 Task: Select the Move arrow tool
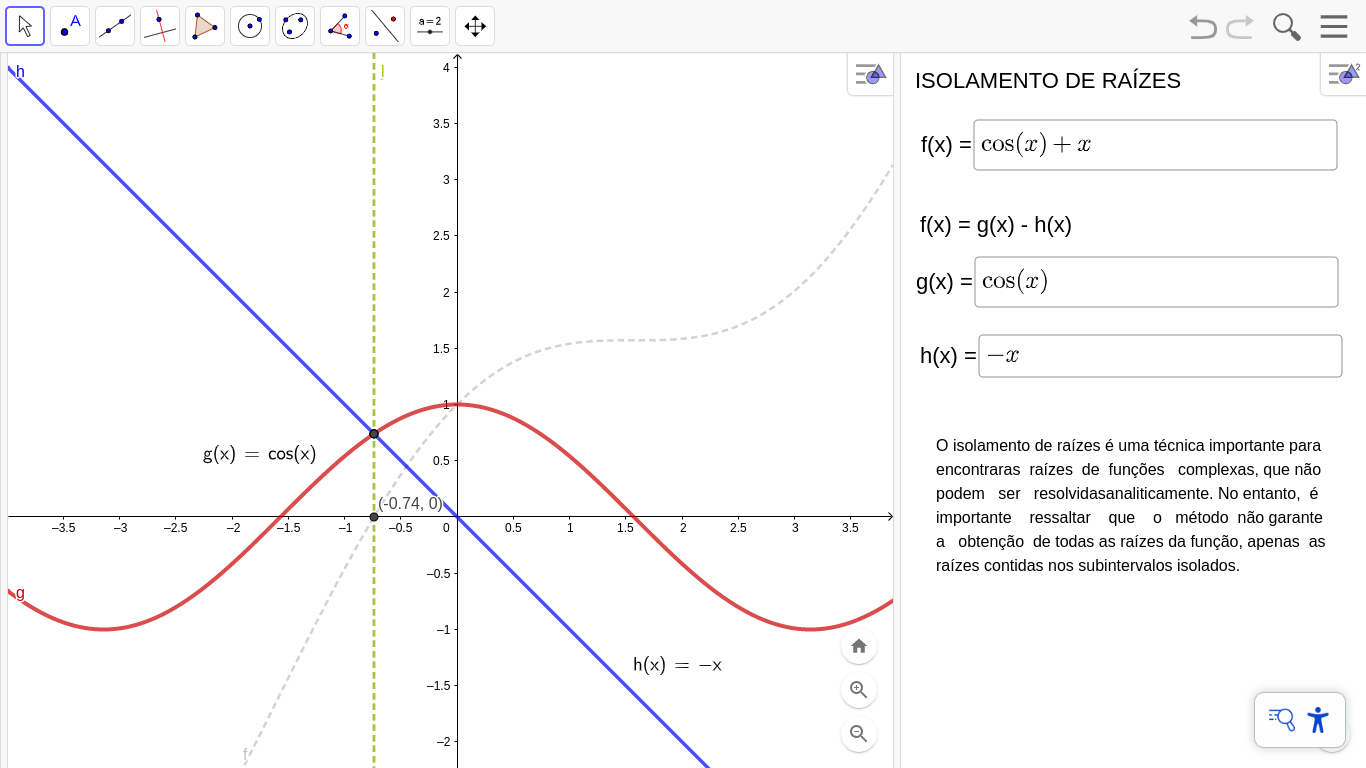25,26
